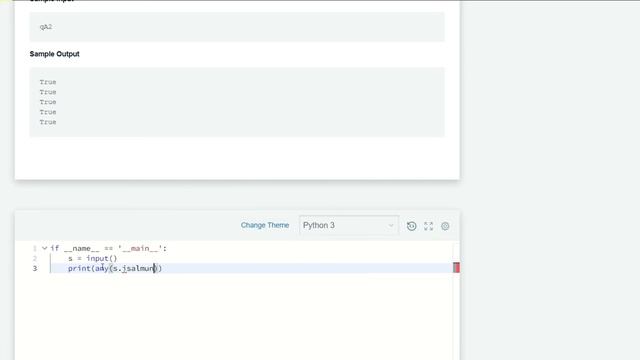Screen dimensions: 640x360
Task: Click line number 2 in the gutter
Action: [35, 258]
